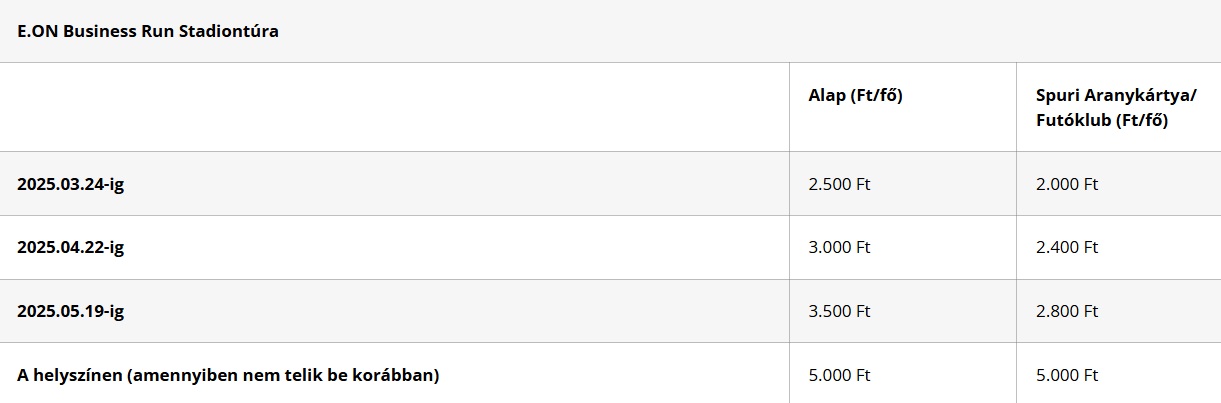Viewport: 1221px width, 403px height.
Task: Click the 2025.05.19-ig deadline row label
Action: 70,311
